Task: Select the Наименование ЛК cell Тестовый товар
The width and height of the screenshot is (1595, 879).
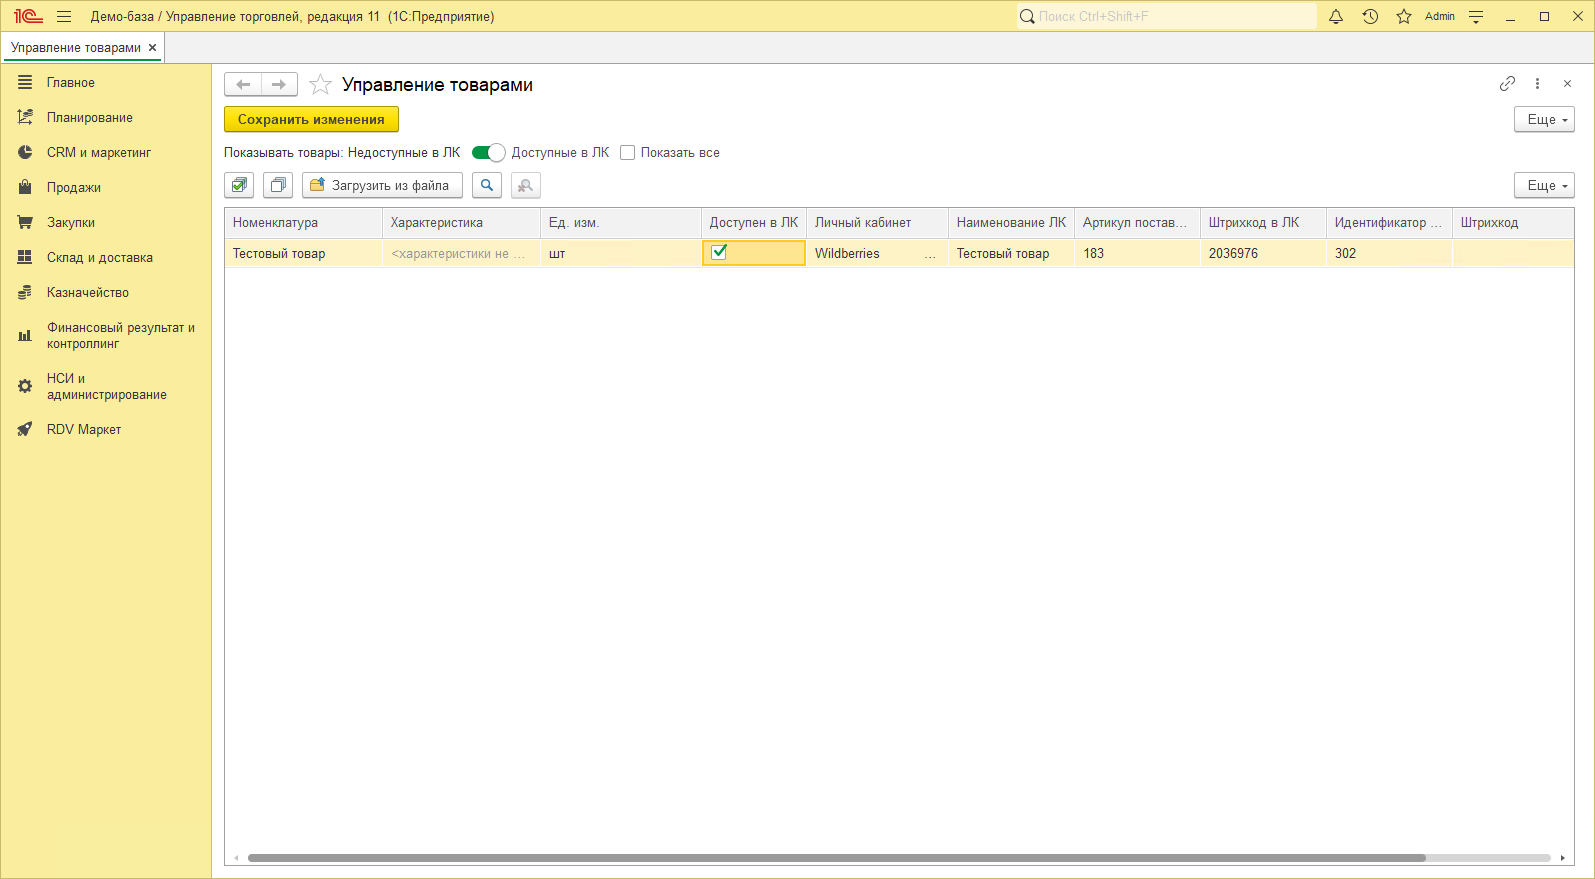Action: (1011, 254)
